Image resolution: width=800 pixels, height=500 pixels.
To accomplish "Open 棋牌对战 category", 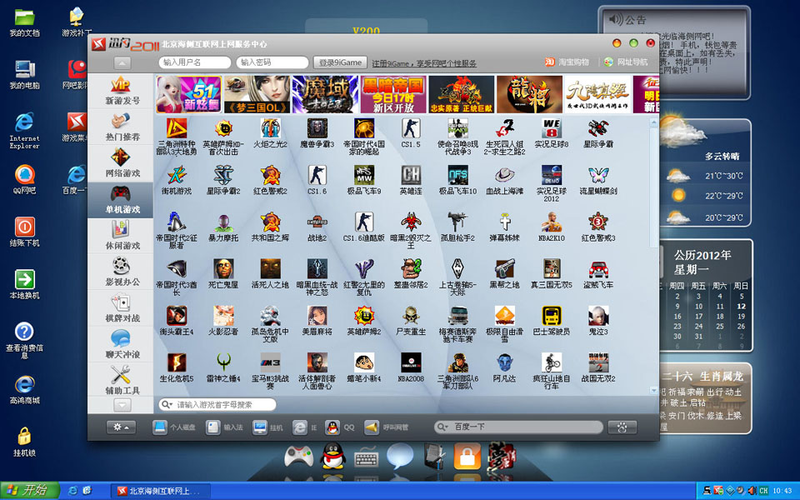I will (121, 308).
